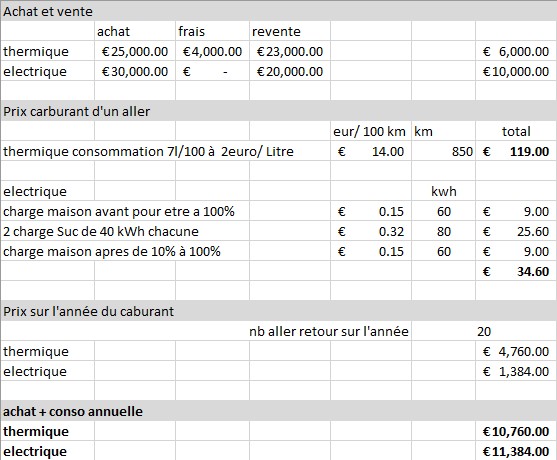This screenshot has height=460, width=557.
Task: Click the €14.00 eur/100 km cell
Action: point(371,152)
